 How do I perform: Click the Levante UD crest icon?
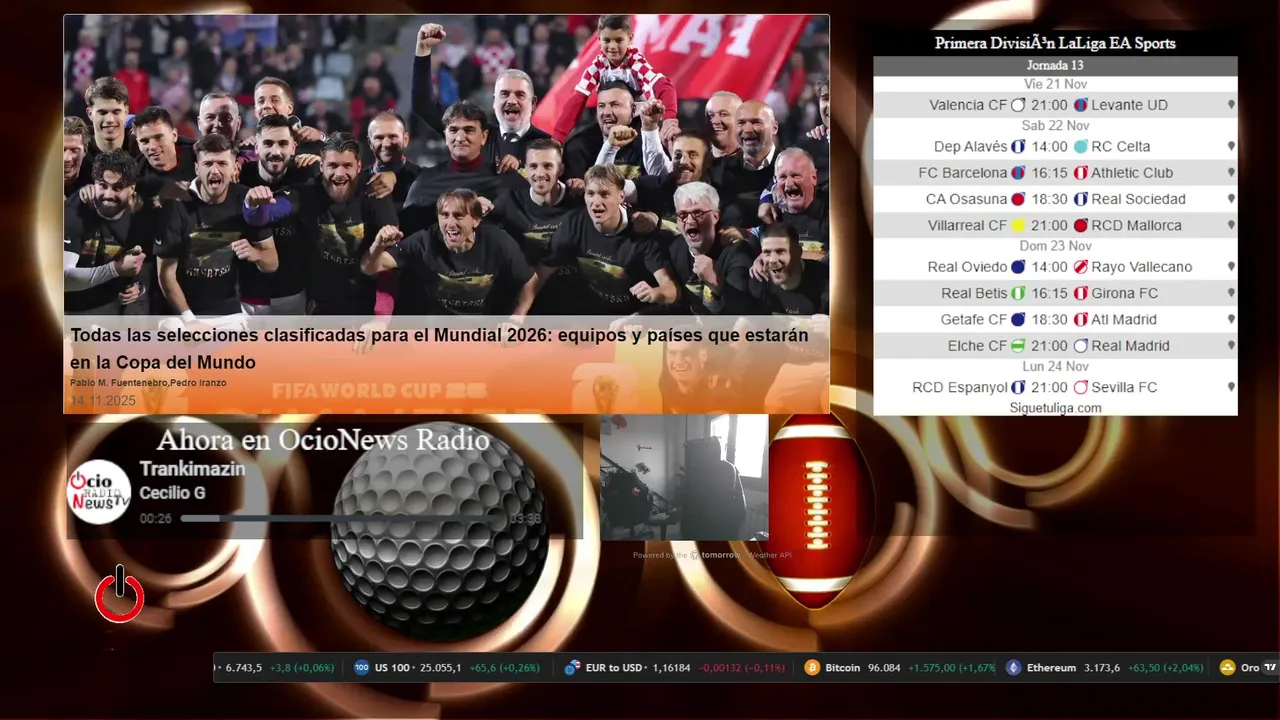point(1081,105)
